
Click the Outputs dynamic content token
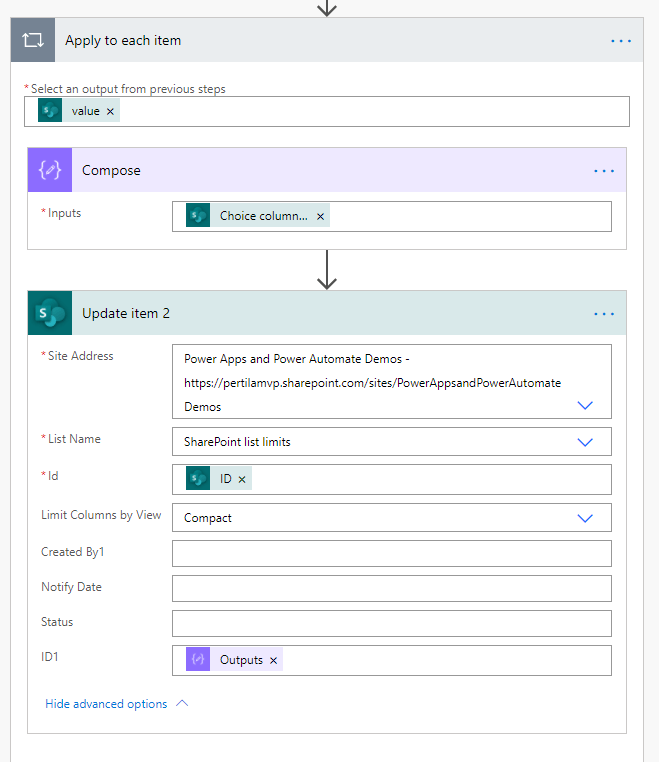pos(240,661)
